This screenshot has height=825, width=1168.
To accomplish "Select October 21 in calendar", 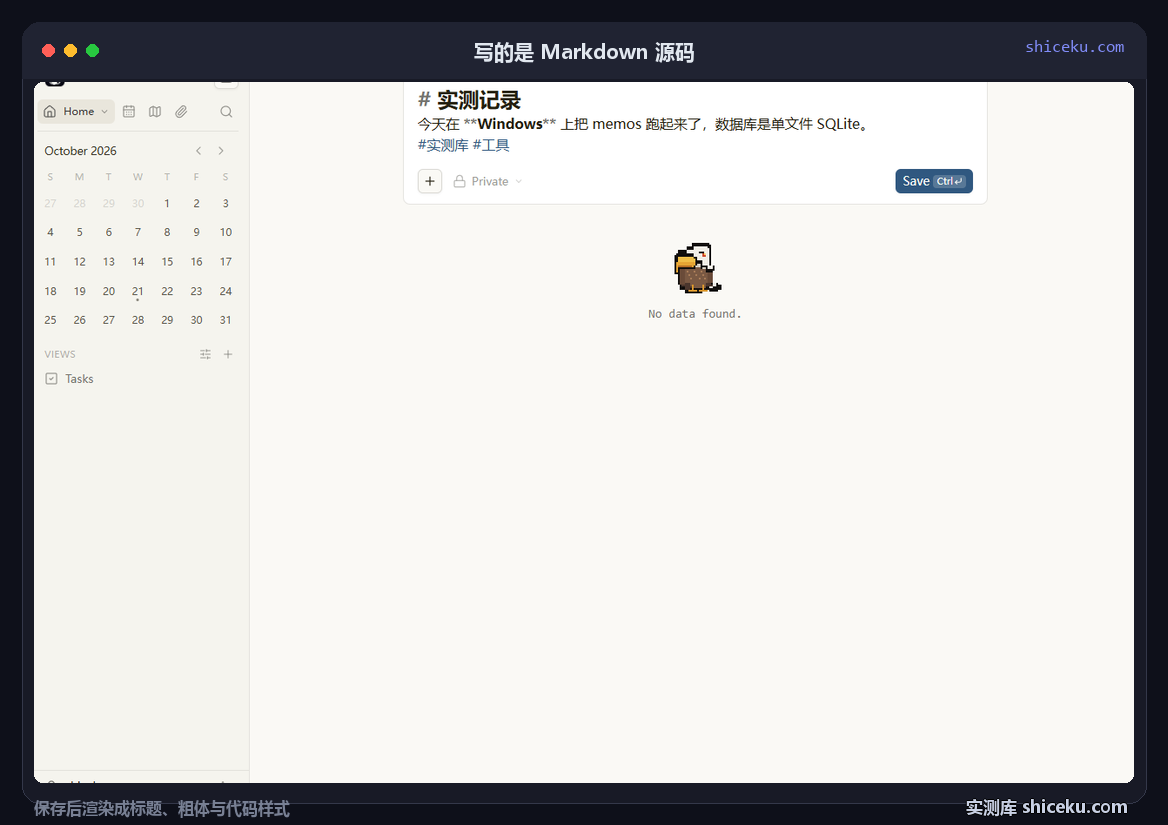I will click(138, 291).
